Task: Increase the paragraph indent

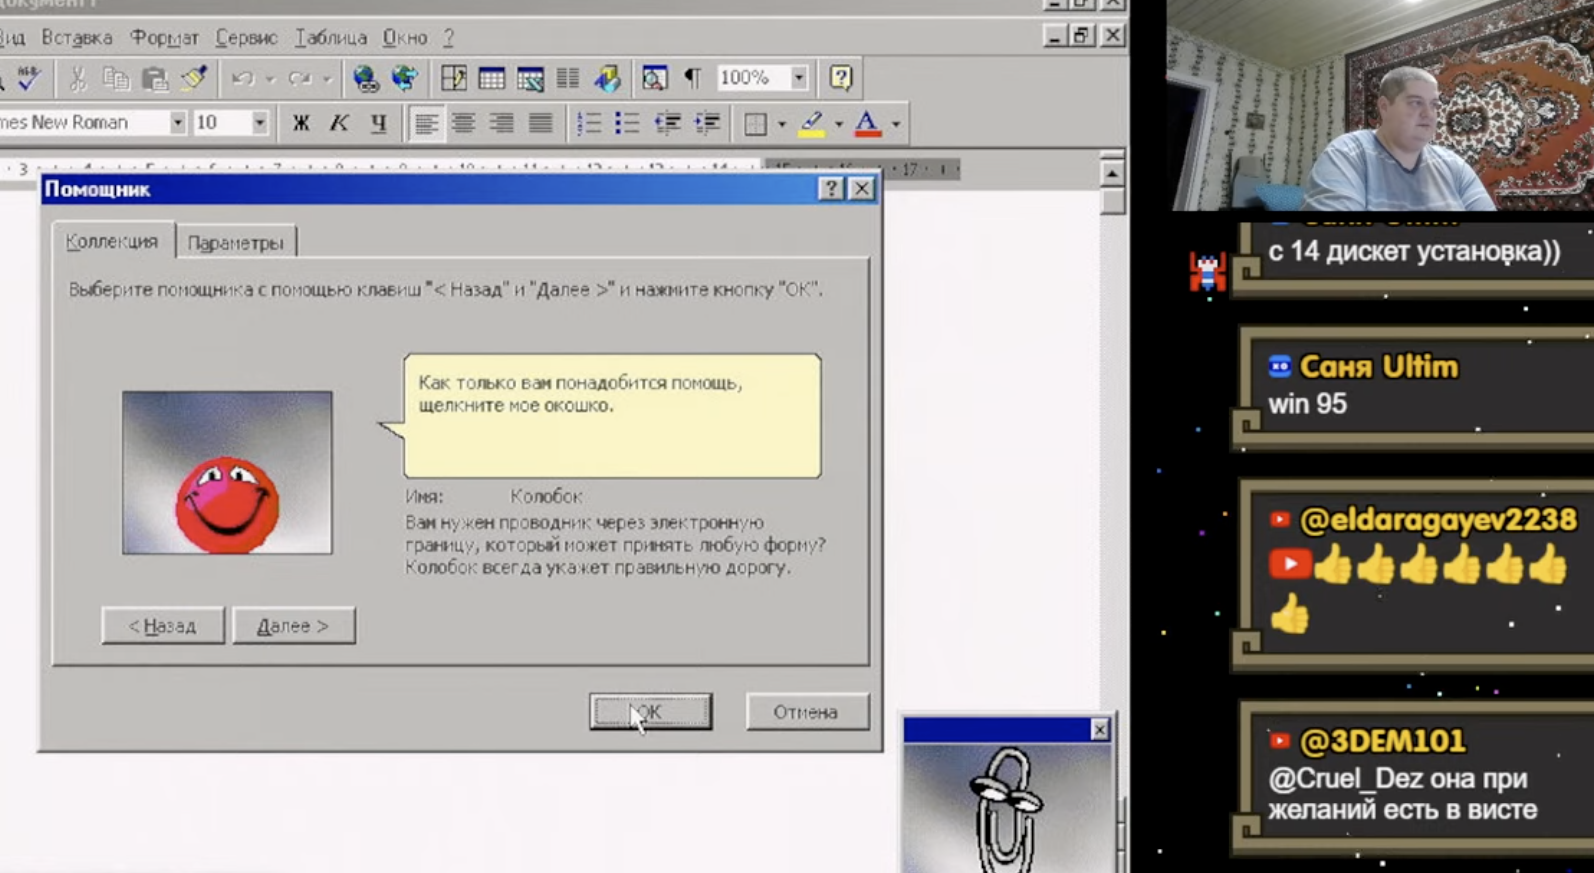Action: click(x=707, y=123)
